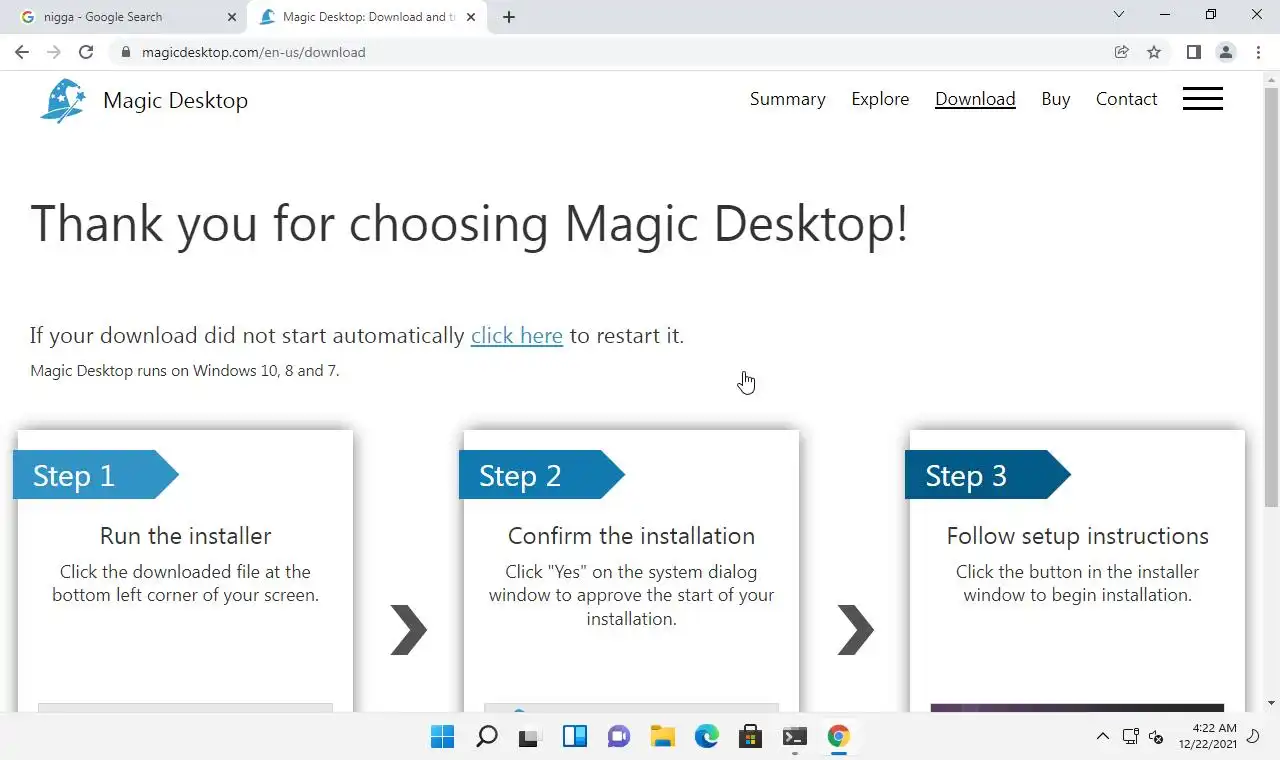Screen dimensions: 1280x760
Task: Open the night mode notification icon
Action: point(1255,737)
